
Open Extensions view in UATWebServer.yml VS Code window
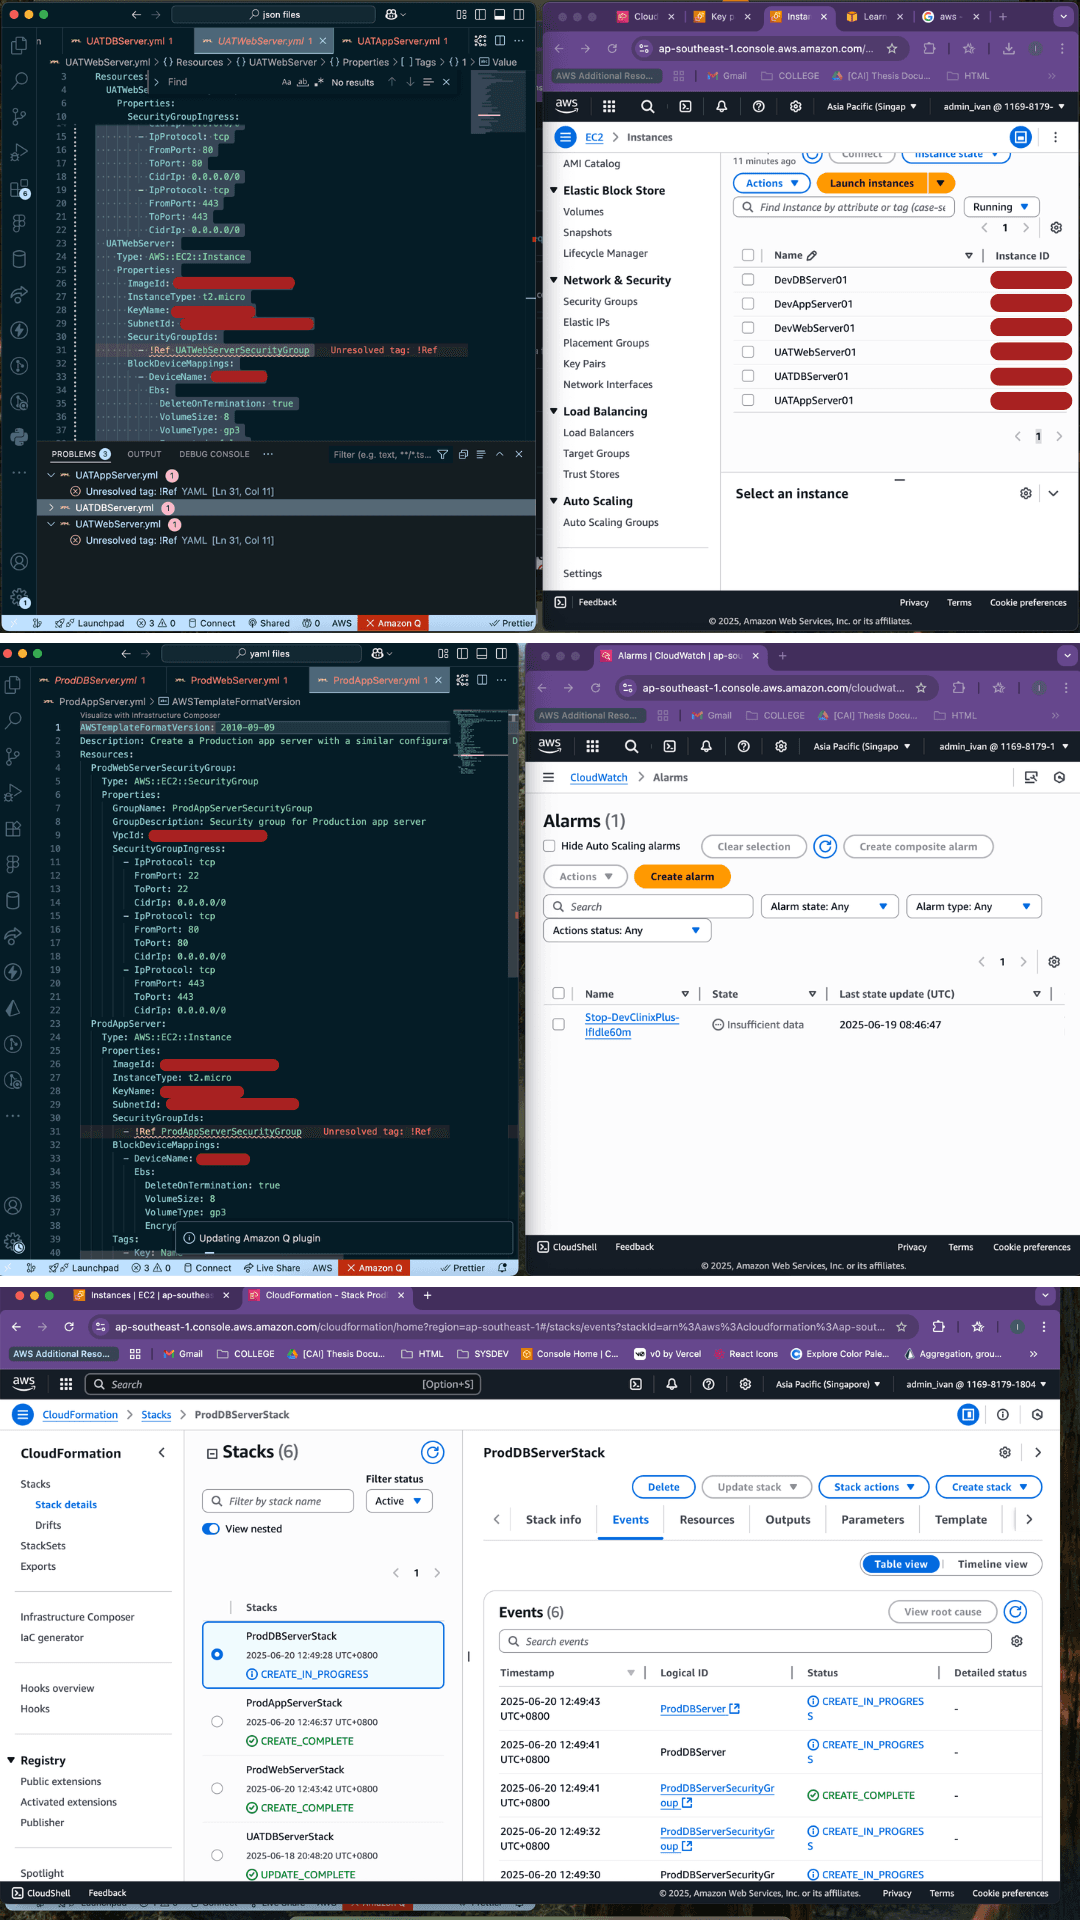click(19, 189)
